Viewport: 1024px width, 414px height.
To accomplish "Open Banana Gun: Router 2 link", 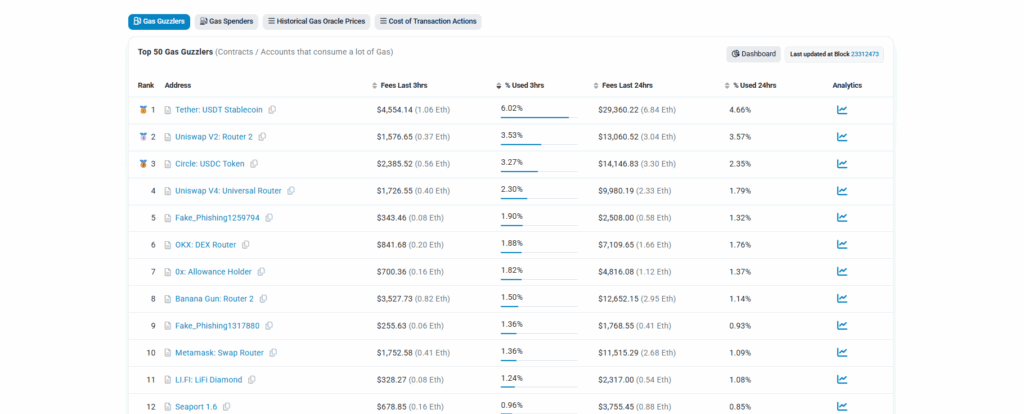I will pyautogui.click(x=214, y=298).
